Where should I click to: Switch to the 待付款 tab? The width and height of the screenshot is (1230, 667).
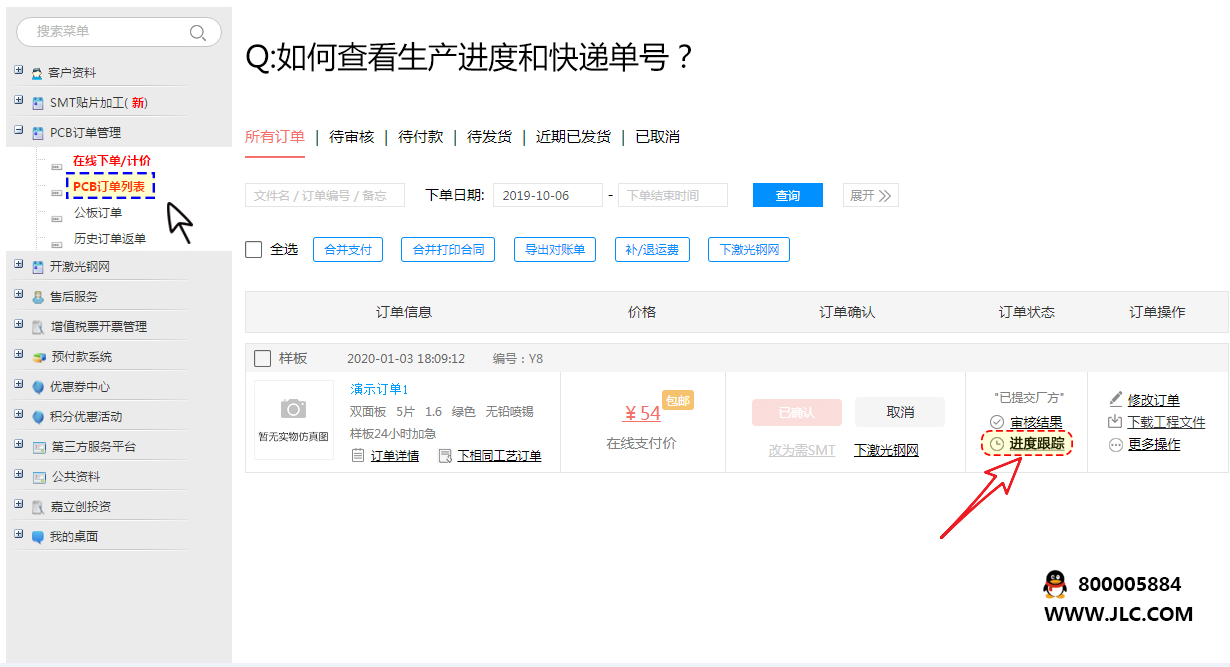tap(420, 137)
